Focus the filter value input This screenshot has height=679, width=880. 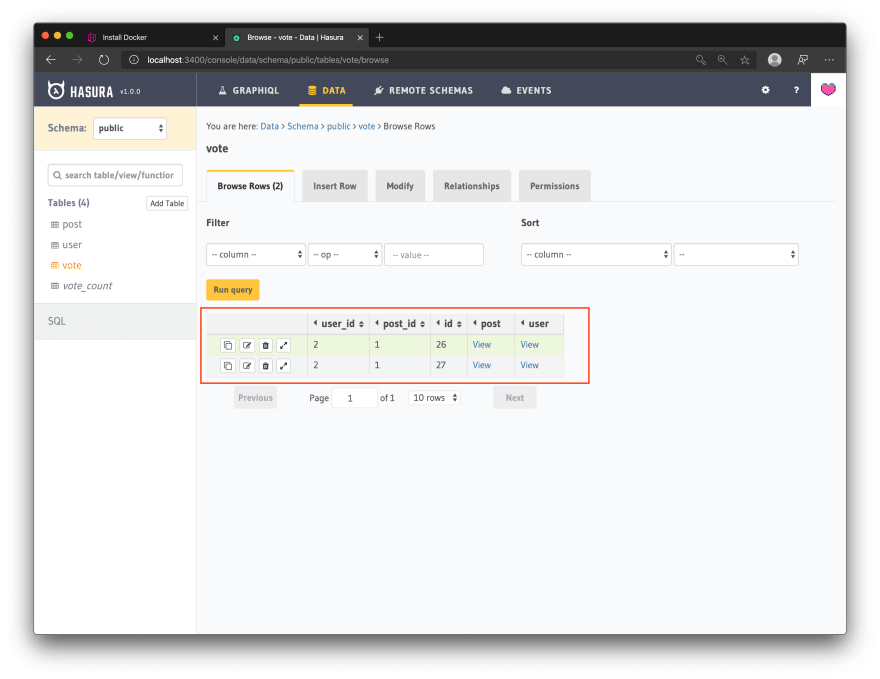pos(434,254)
